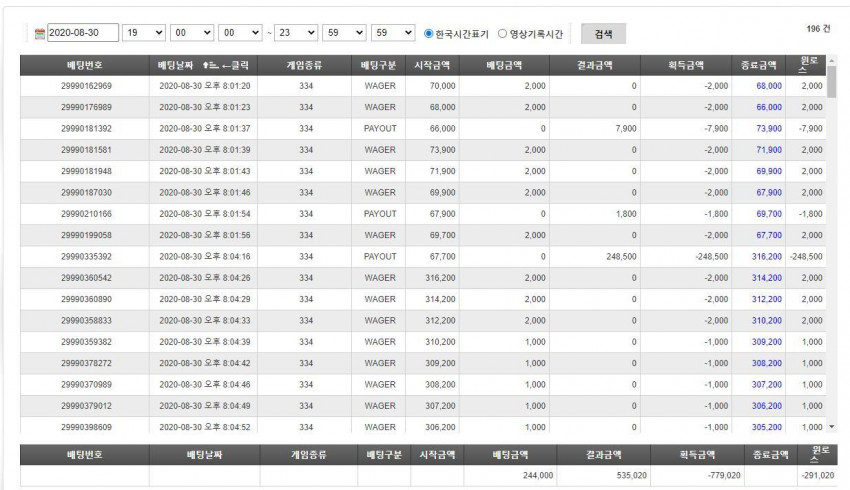Click the ending amount link 316,200
This screenshot has width=850, height=490.
coord(767,256)
